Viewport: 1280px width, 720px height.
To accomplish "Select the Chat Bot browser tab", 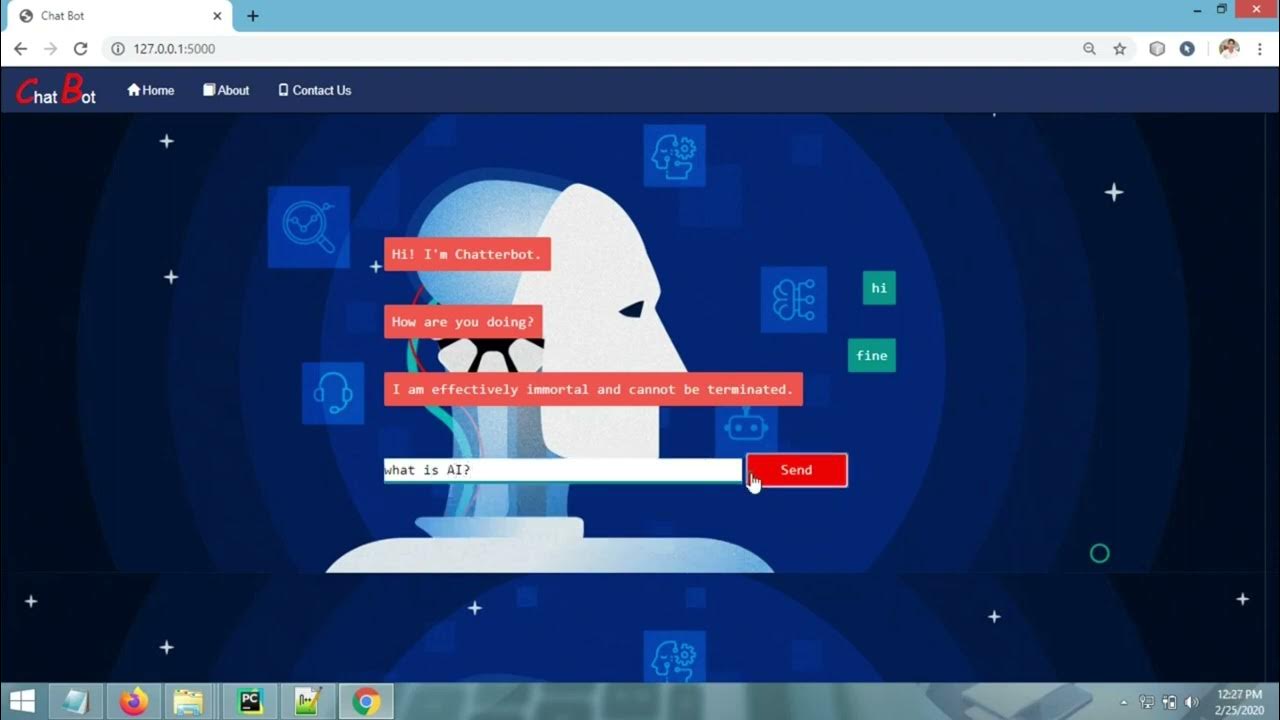I will click(x=120, y=16).
